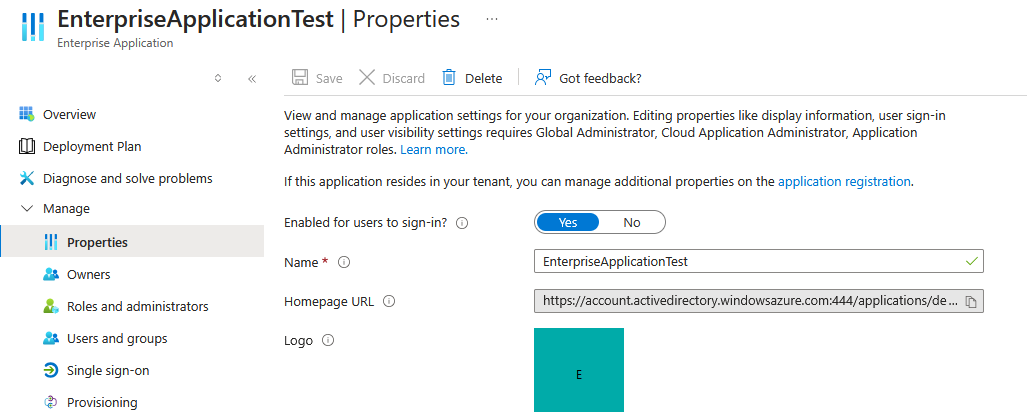Click the Overview grid icon
Image resolution: width=1027 pixels, height=412 pixels.
click(x=27, y=114)
